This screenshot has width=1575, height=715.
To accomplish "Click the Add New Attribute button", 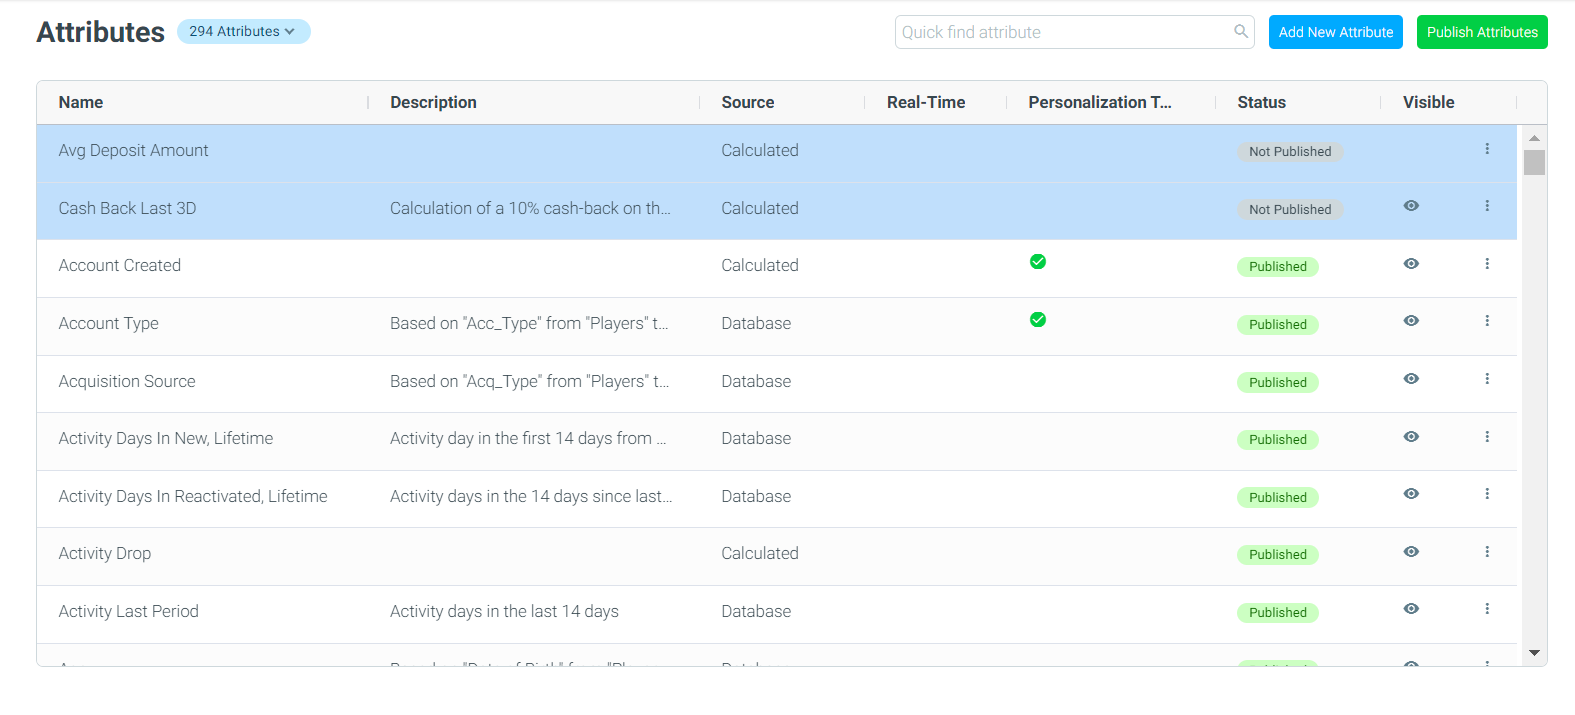I will tap(1336, 32).
